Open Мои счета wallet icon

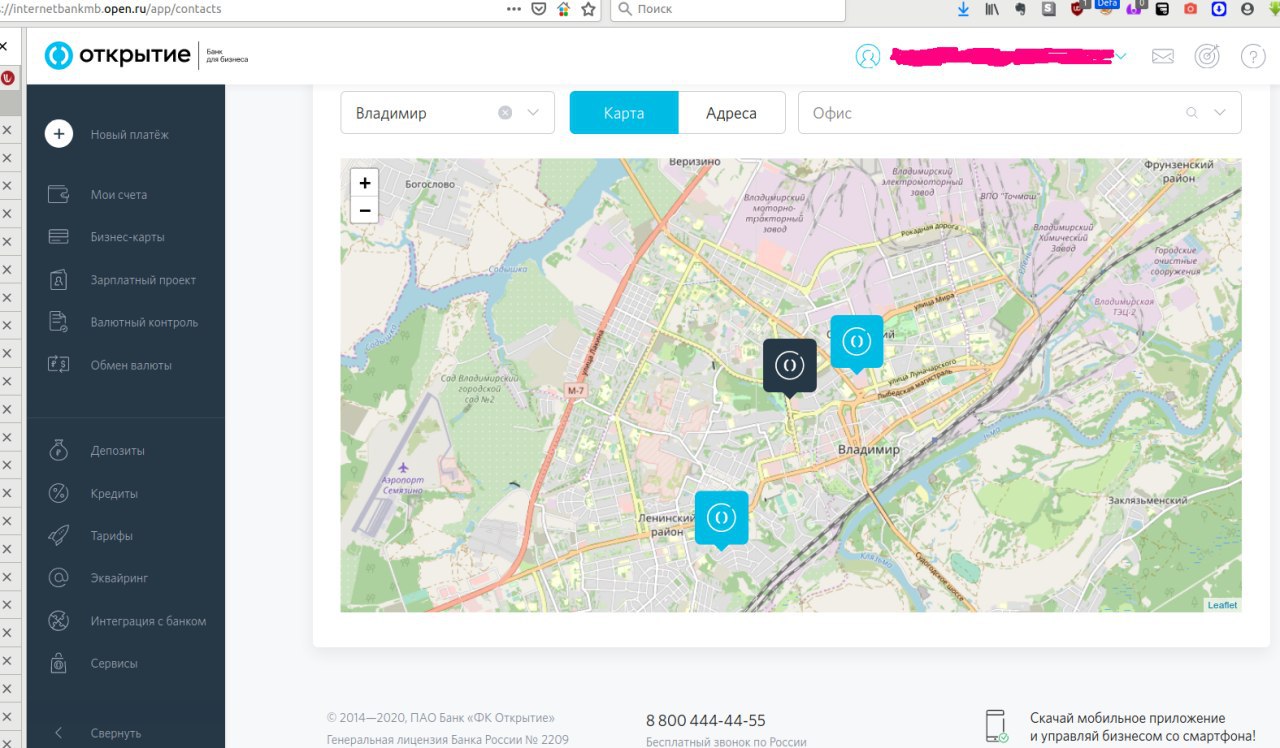[59, 194]
